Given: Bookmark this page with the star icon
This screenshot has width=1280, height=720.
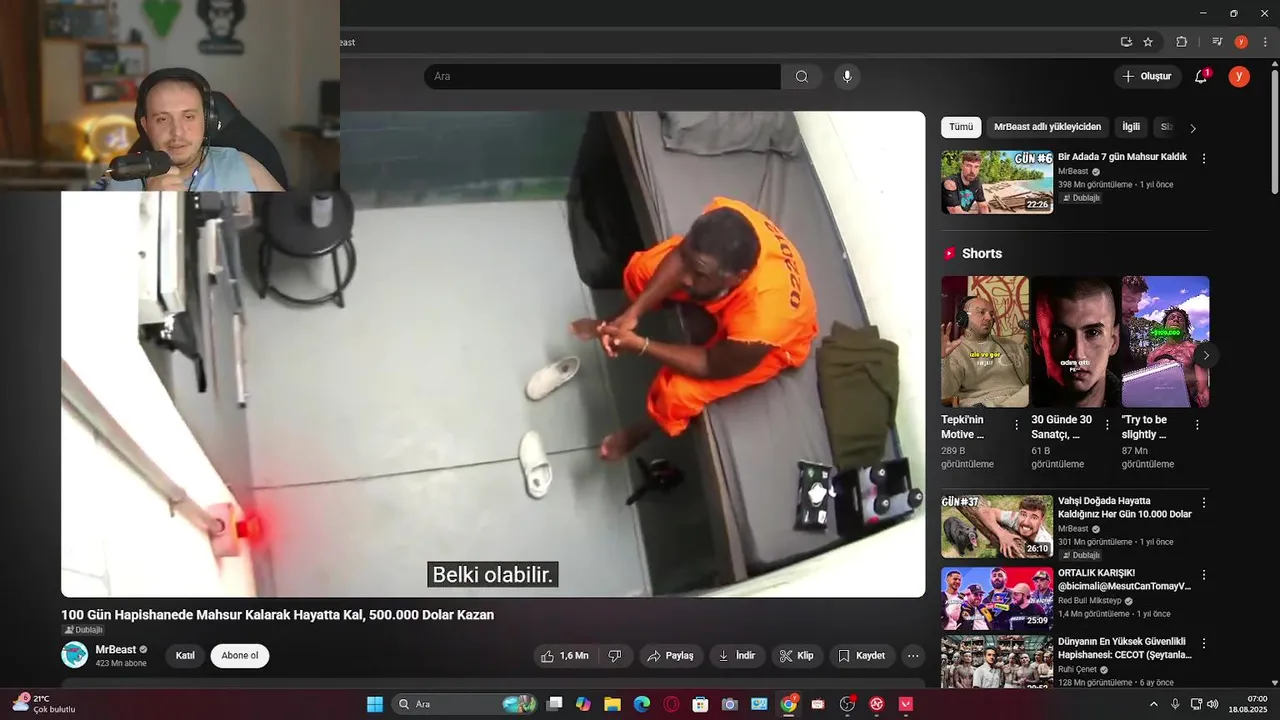Looking at the screenshot, I should pyautogui.click(x=1148, y=42).
